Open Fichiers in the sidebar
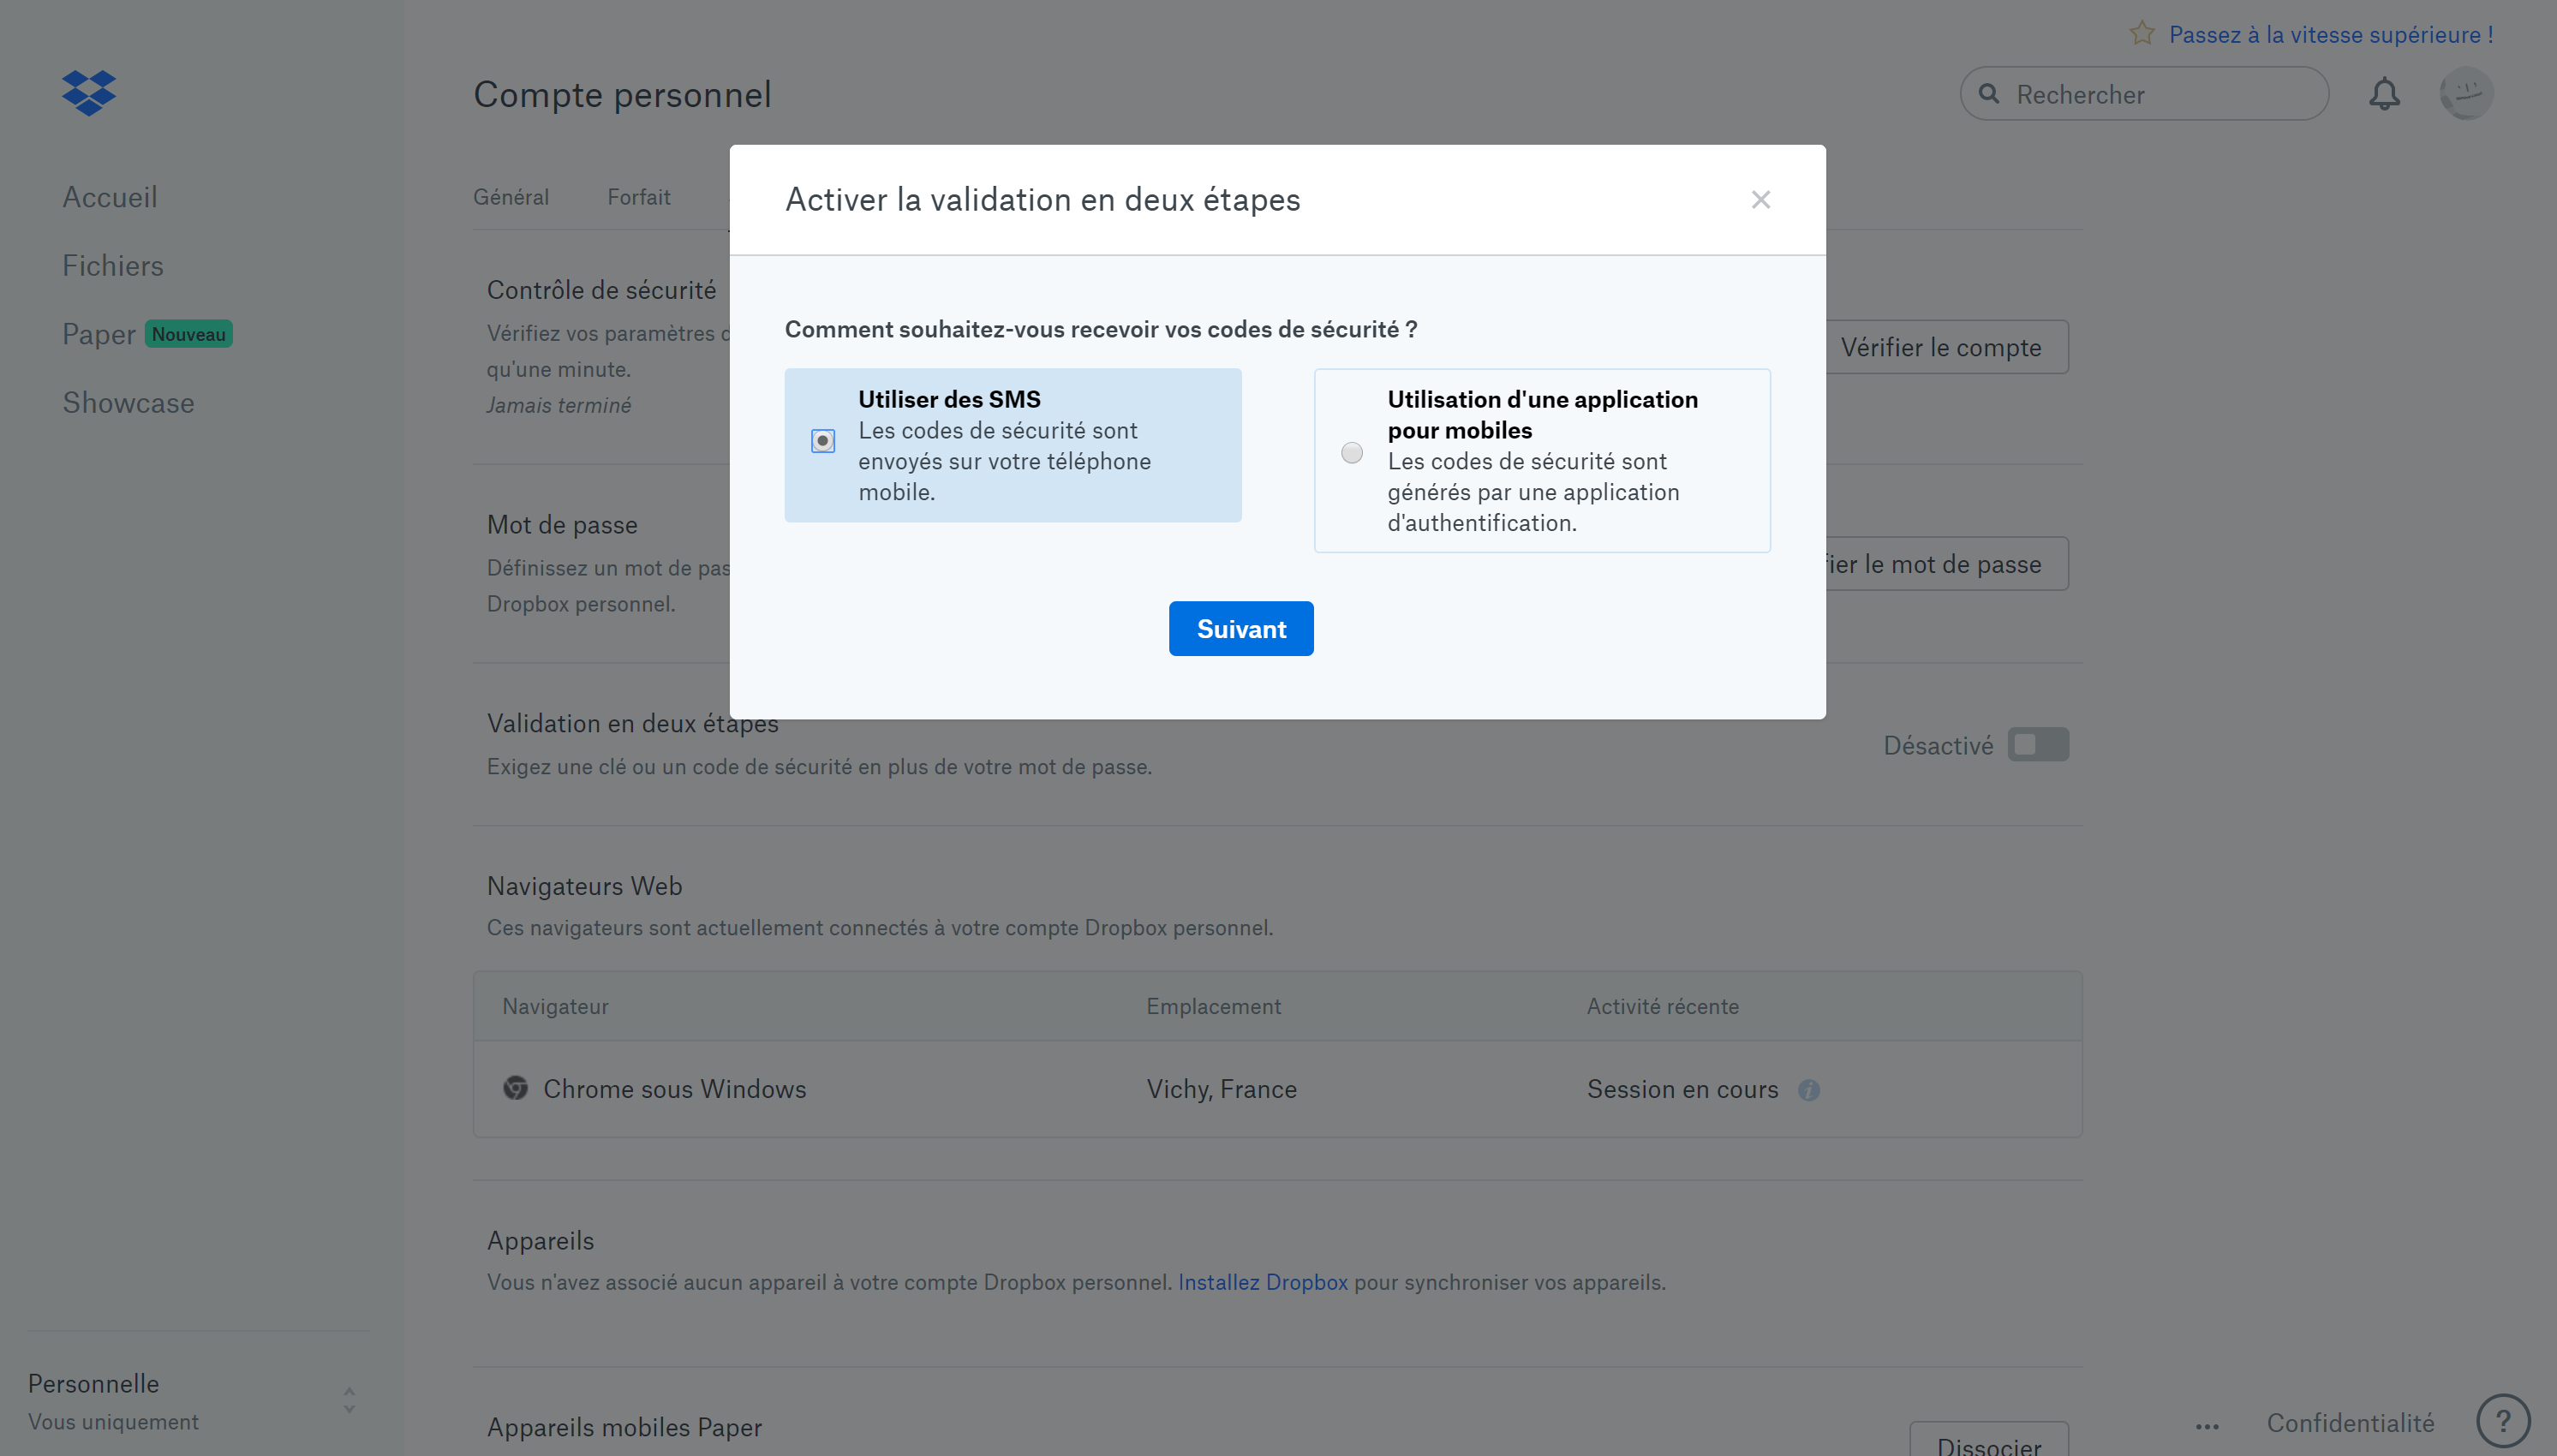 point(113,266)
